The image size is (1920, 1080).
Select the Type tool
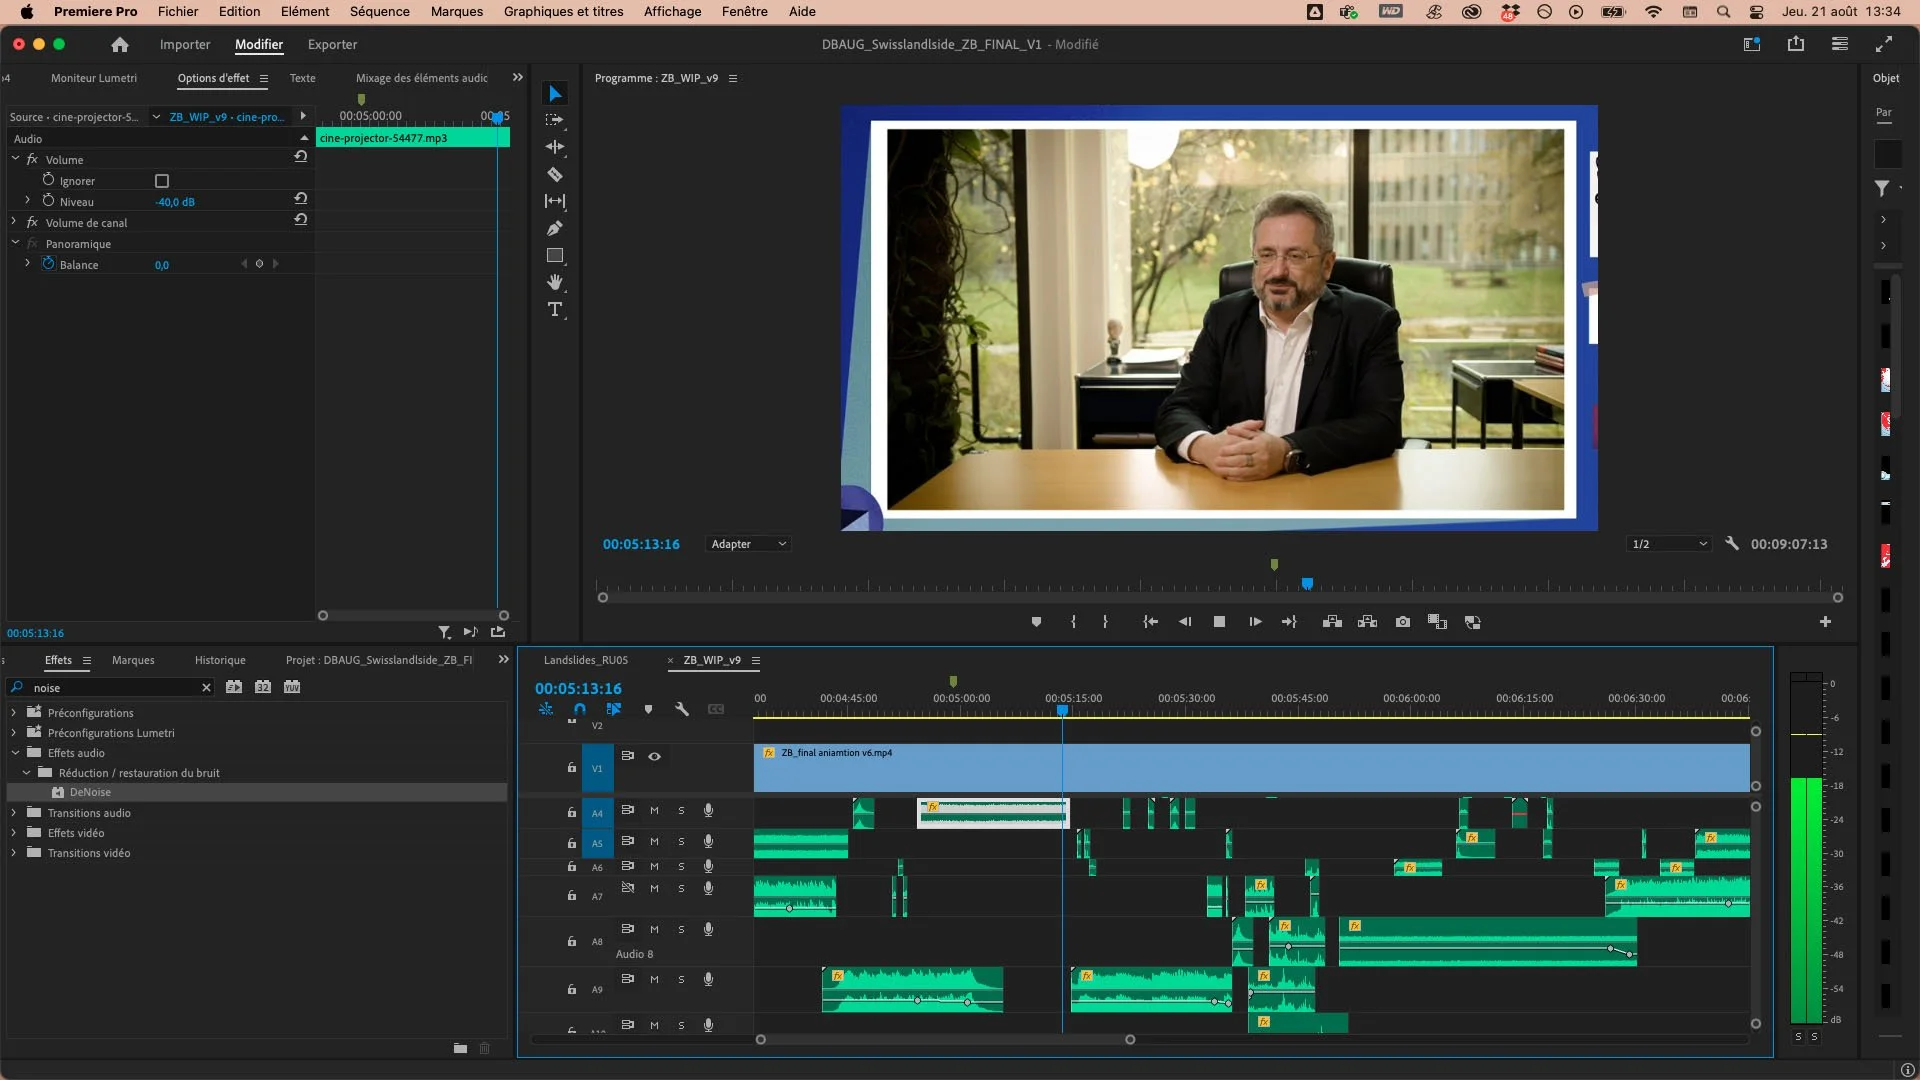(556, 310)
